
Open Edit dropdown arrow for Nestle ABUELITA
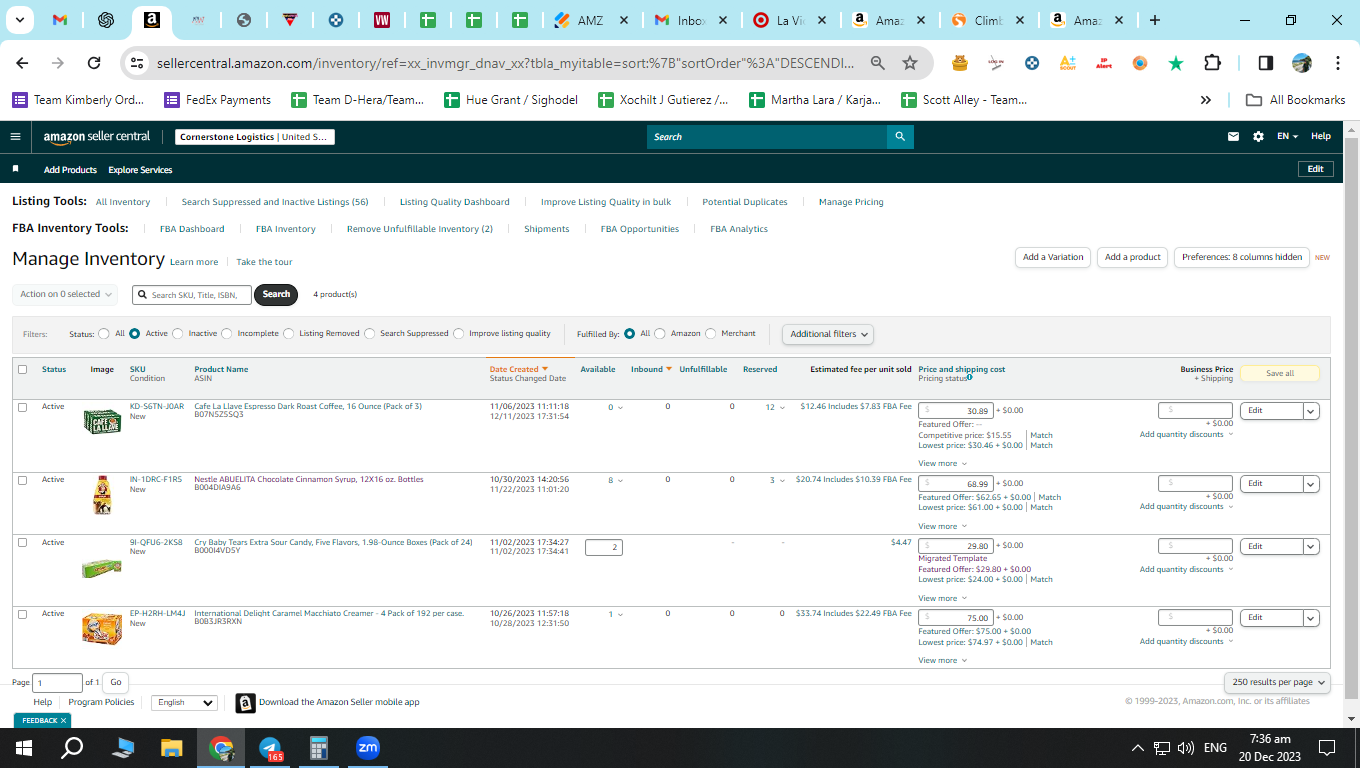(x=1311, y=484)
